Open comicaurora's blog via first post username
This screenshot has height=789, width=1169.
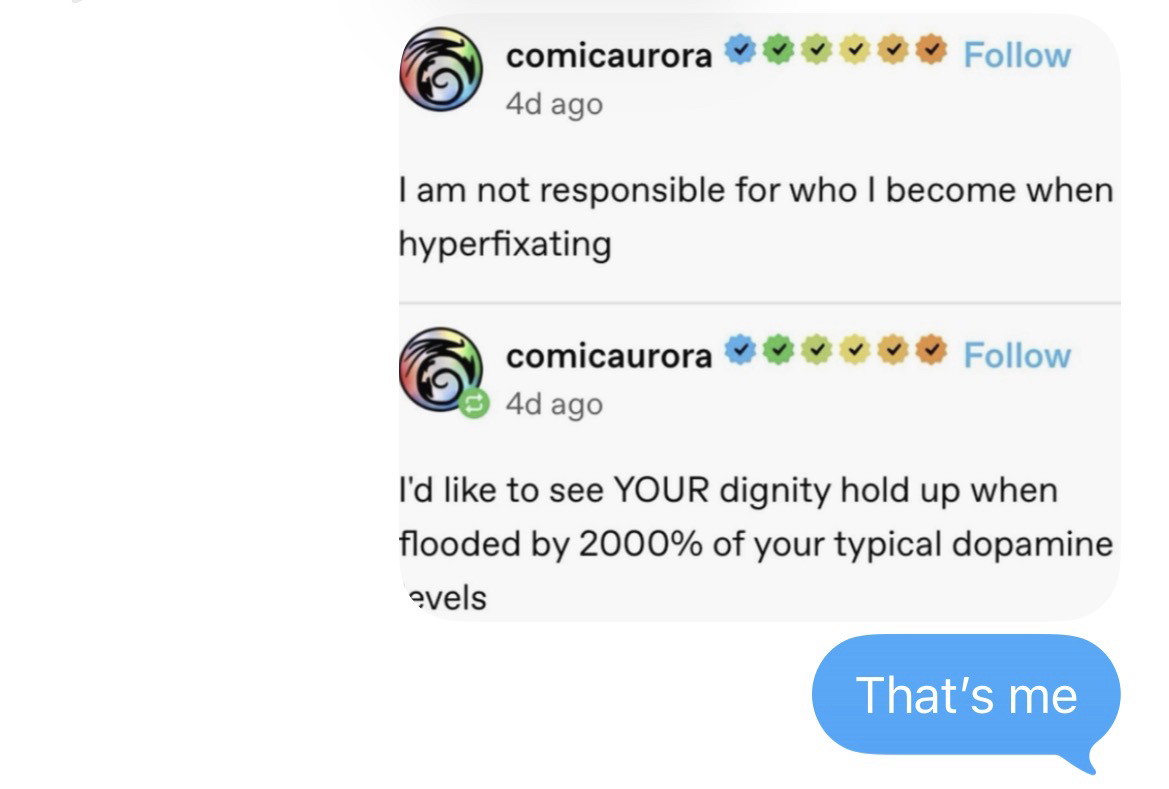click(x=609, y=56)
